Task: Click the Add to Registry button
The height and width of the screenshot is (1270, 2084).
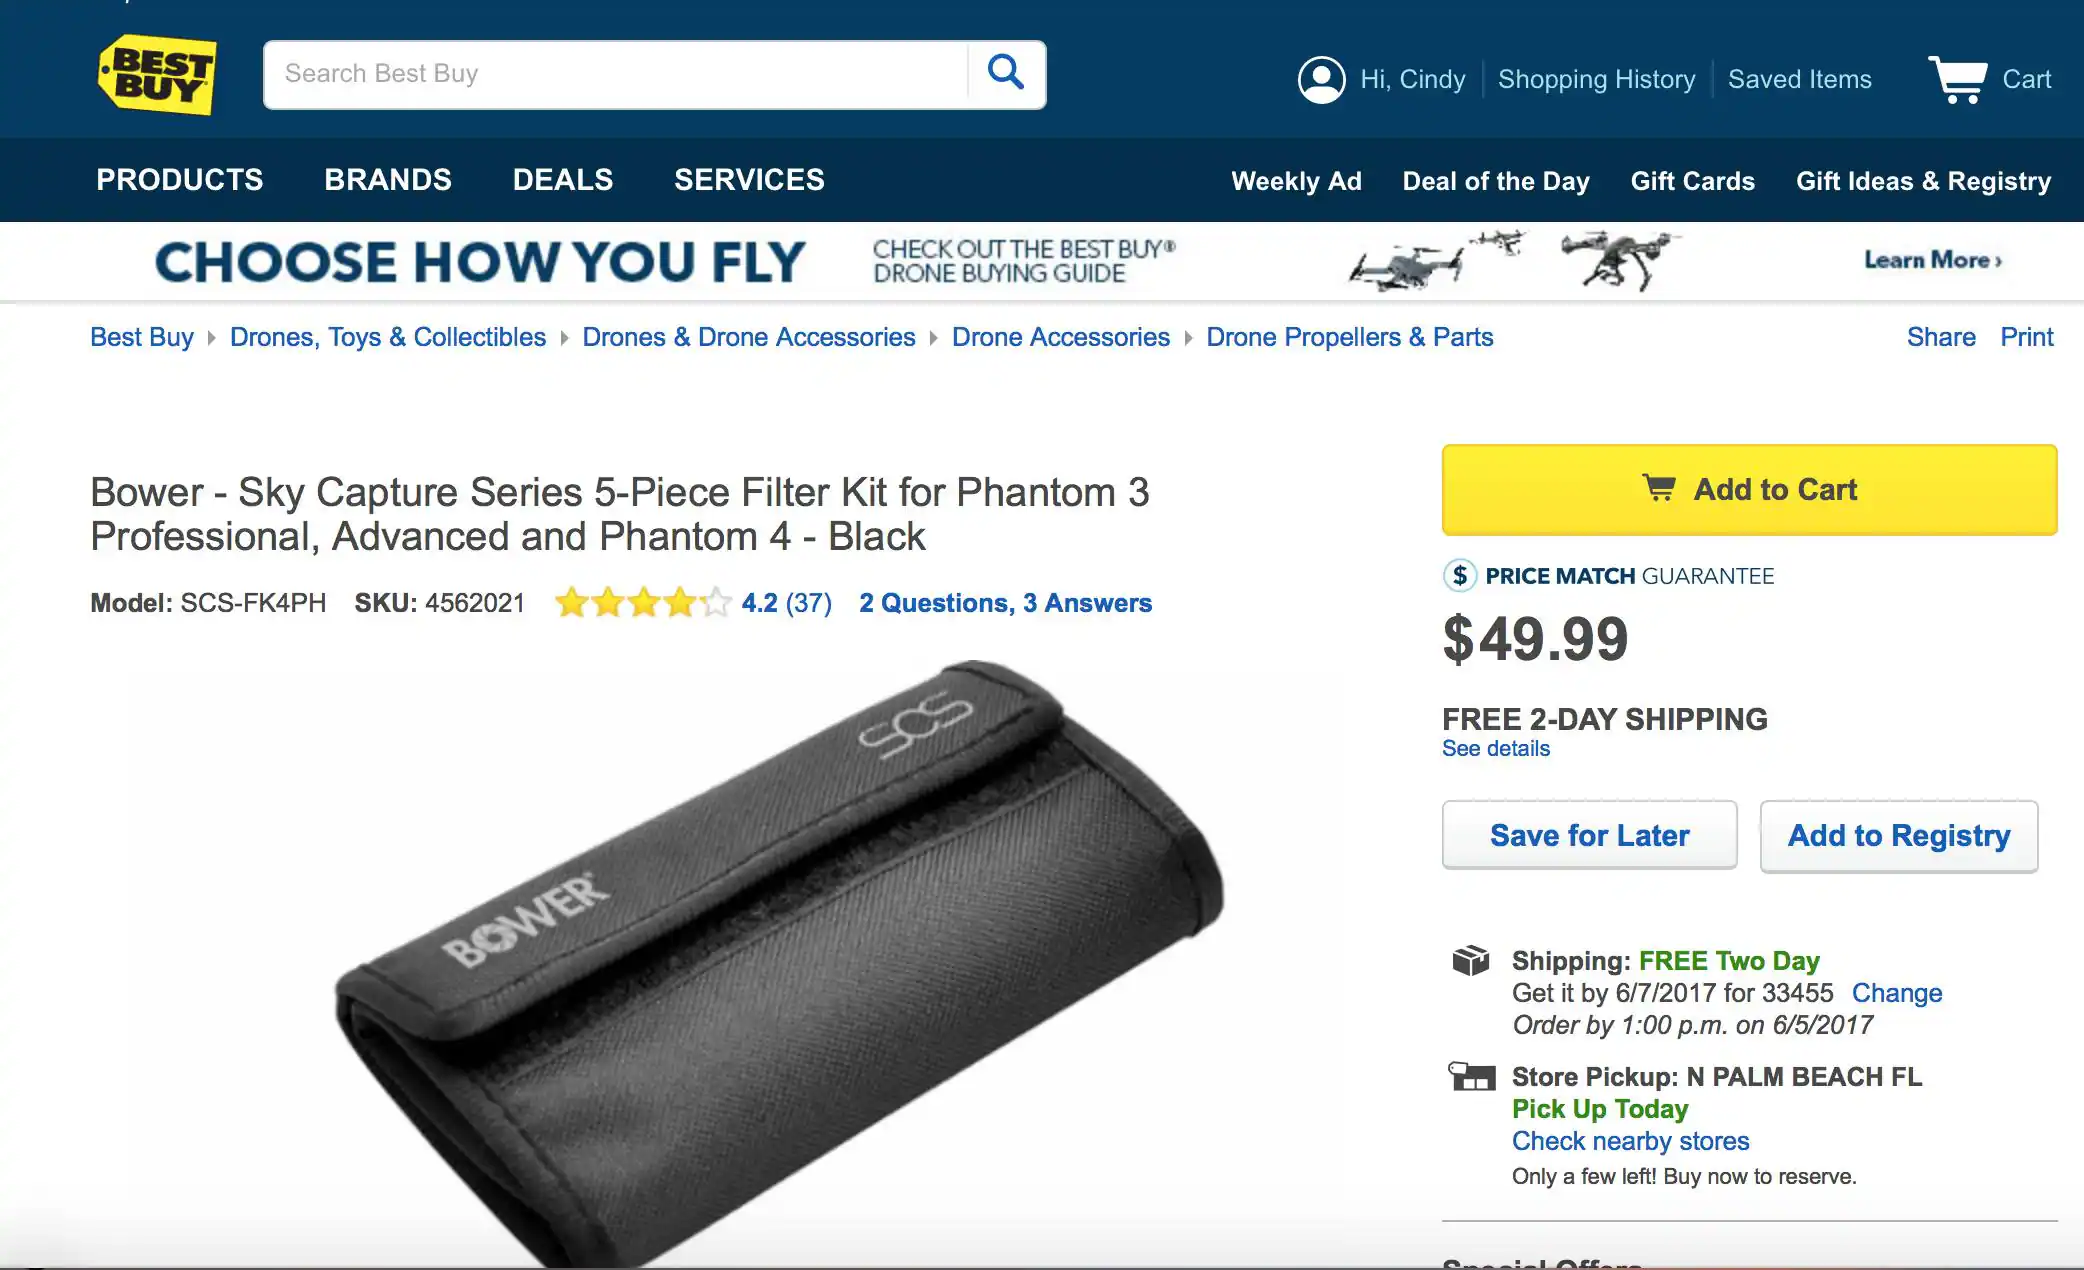Action: coord(1898,835)
